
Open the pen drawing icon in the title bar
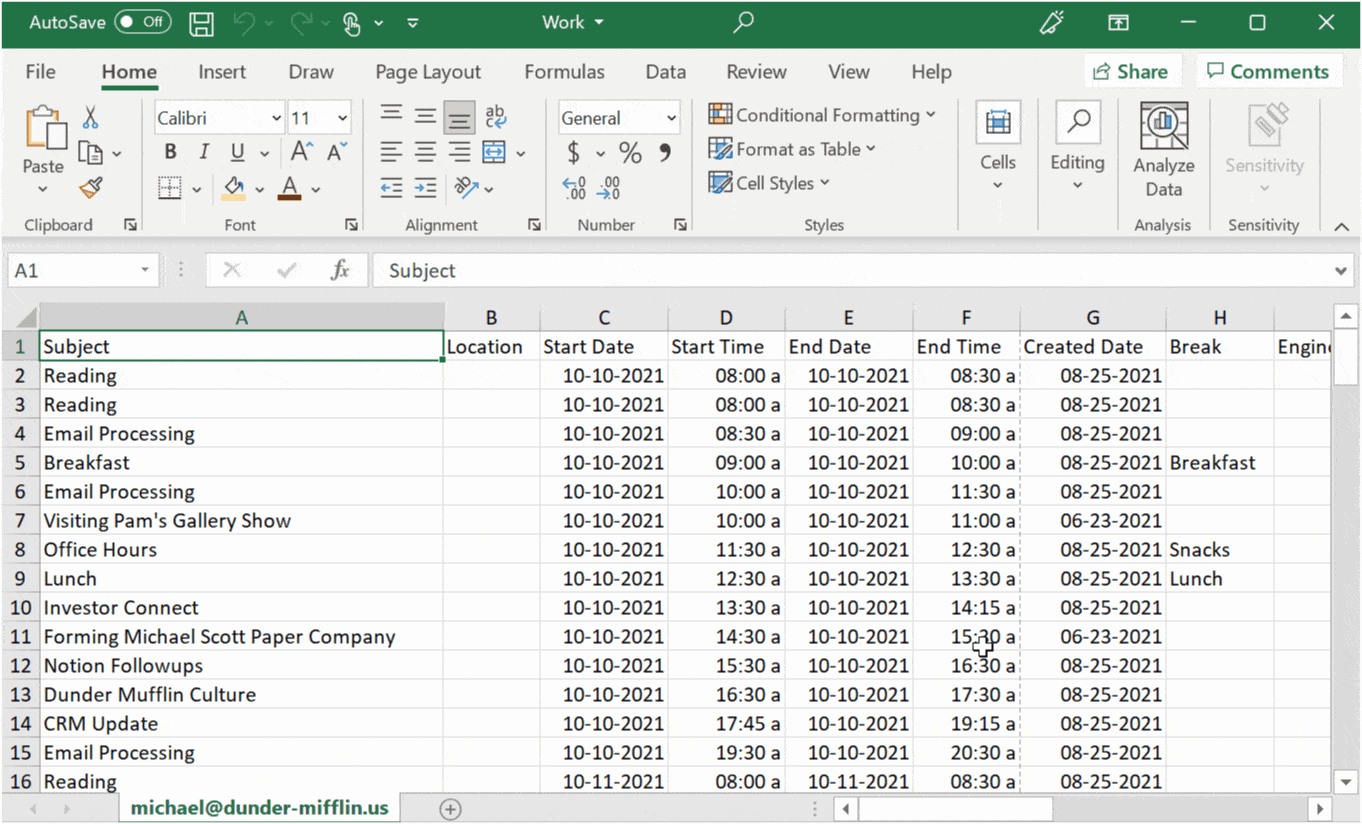(x=1052, y=23)
